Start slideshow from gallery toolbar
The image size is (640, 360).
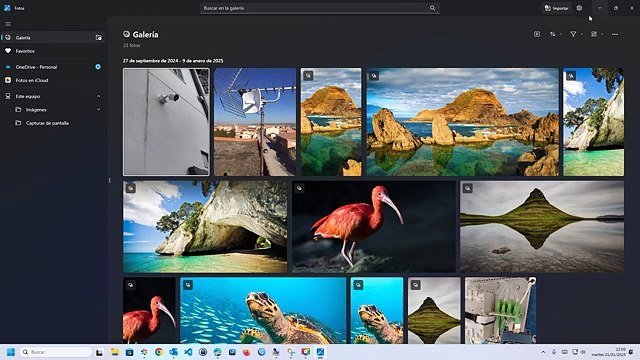tap(537, 34)
